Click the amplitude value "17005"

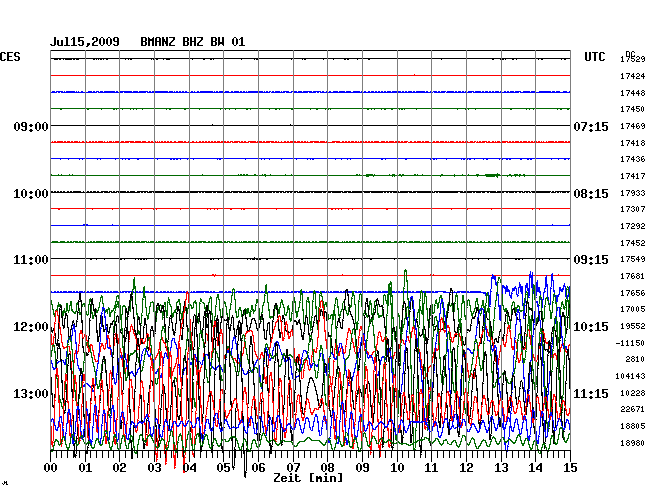coord(633,310)
